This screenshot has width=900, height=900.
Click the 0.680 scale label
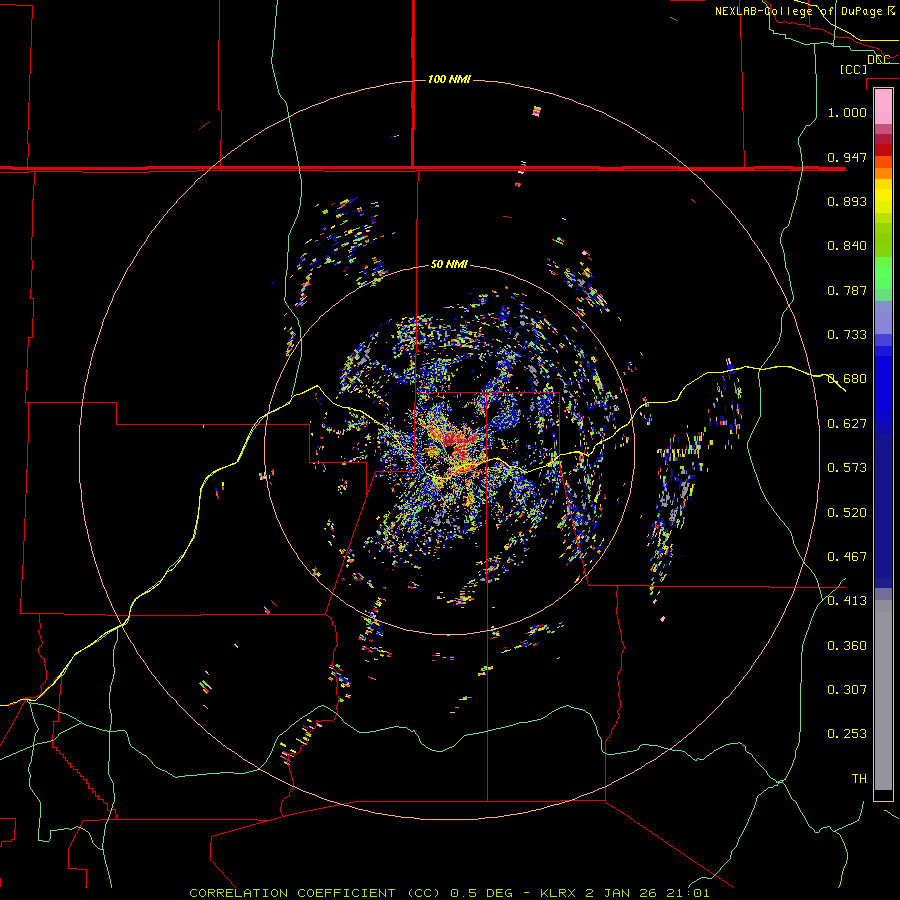pos(847,379)
